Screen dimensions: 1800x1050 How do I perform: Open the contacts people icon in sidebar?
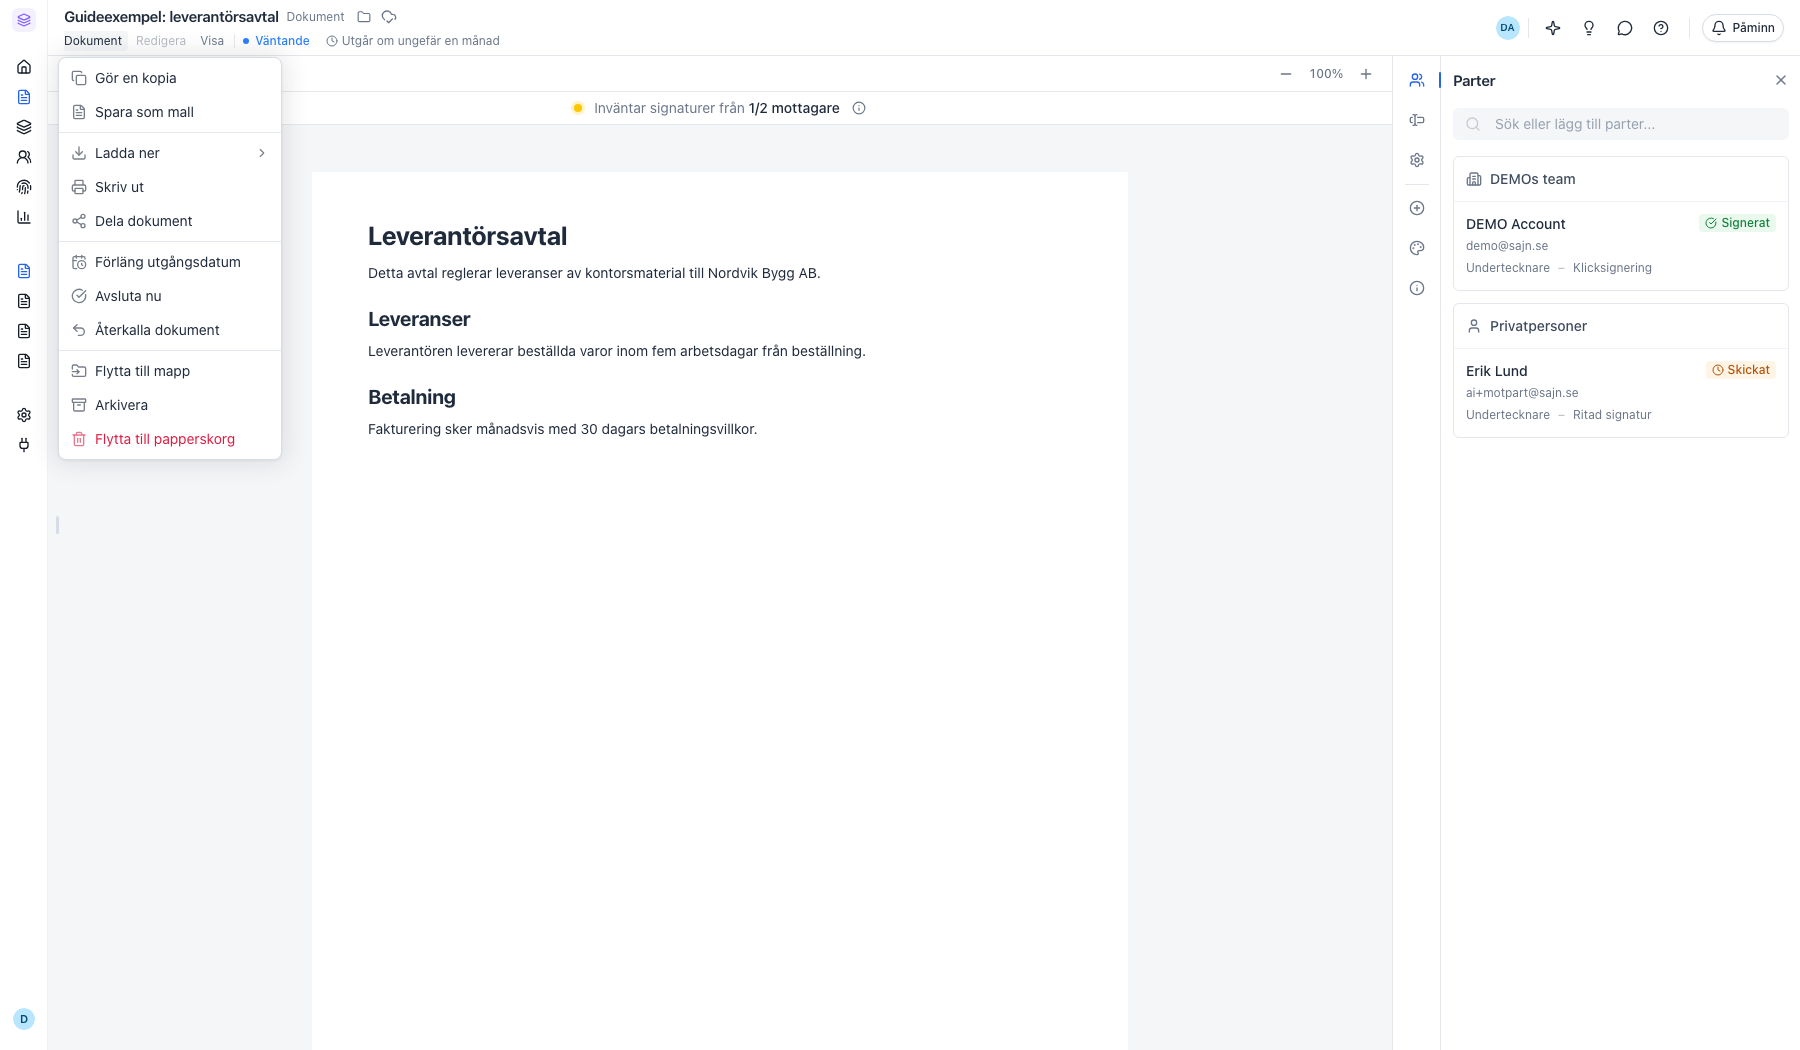point(24,157)
